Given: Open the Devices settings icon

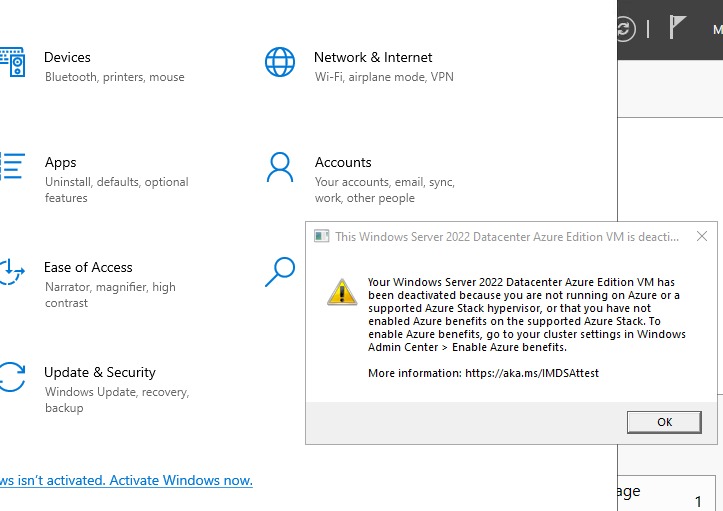Looking at the screenshot, I should 12,63.
